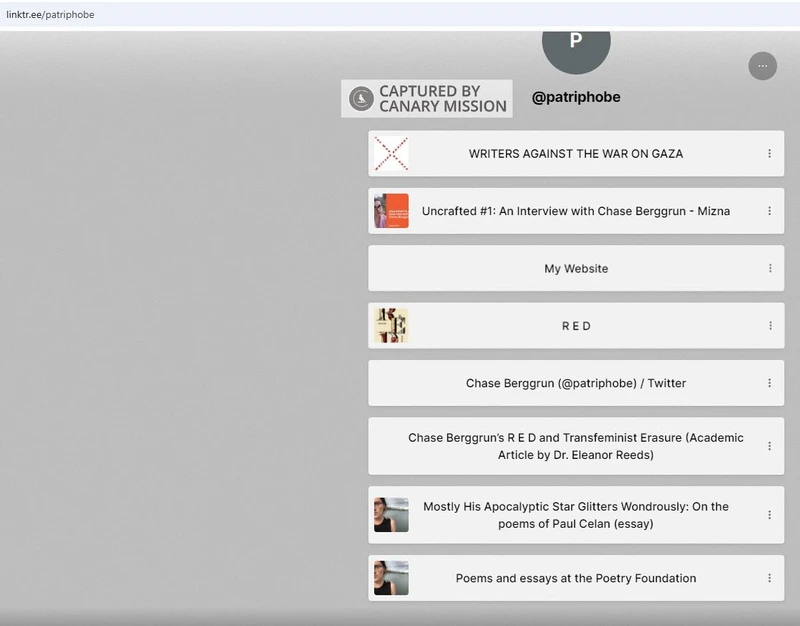Click the Captured by Canary Mission logo
This screenshot has width=800, height=626.
click(x=427, y=99)
